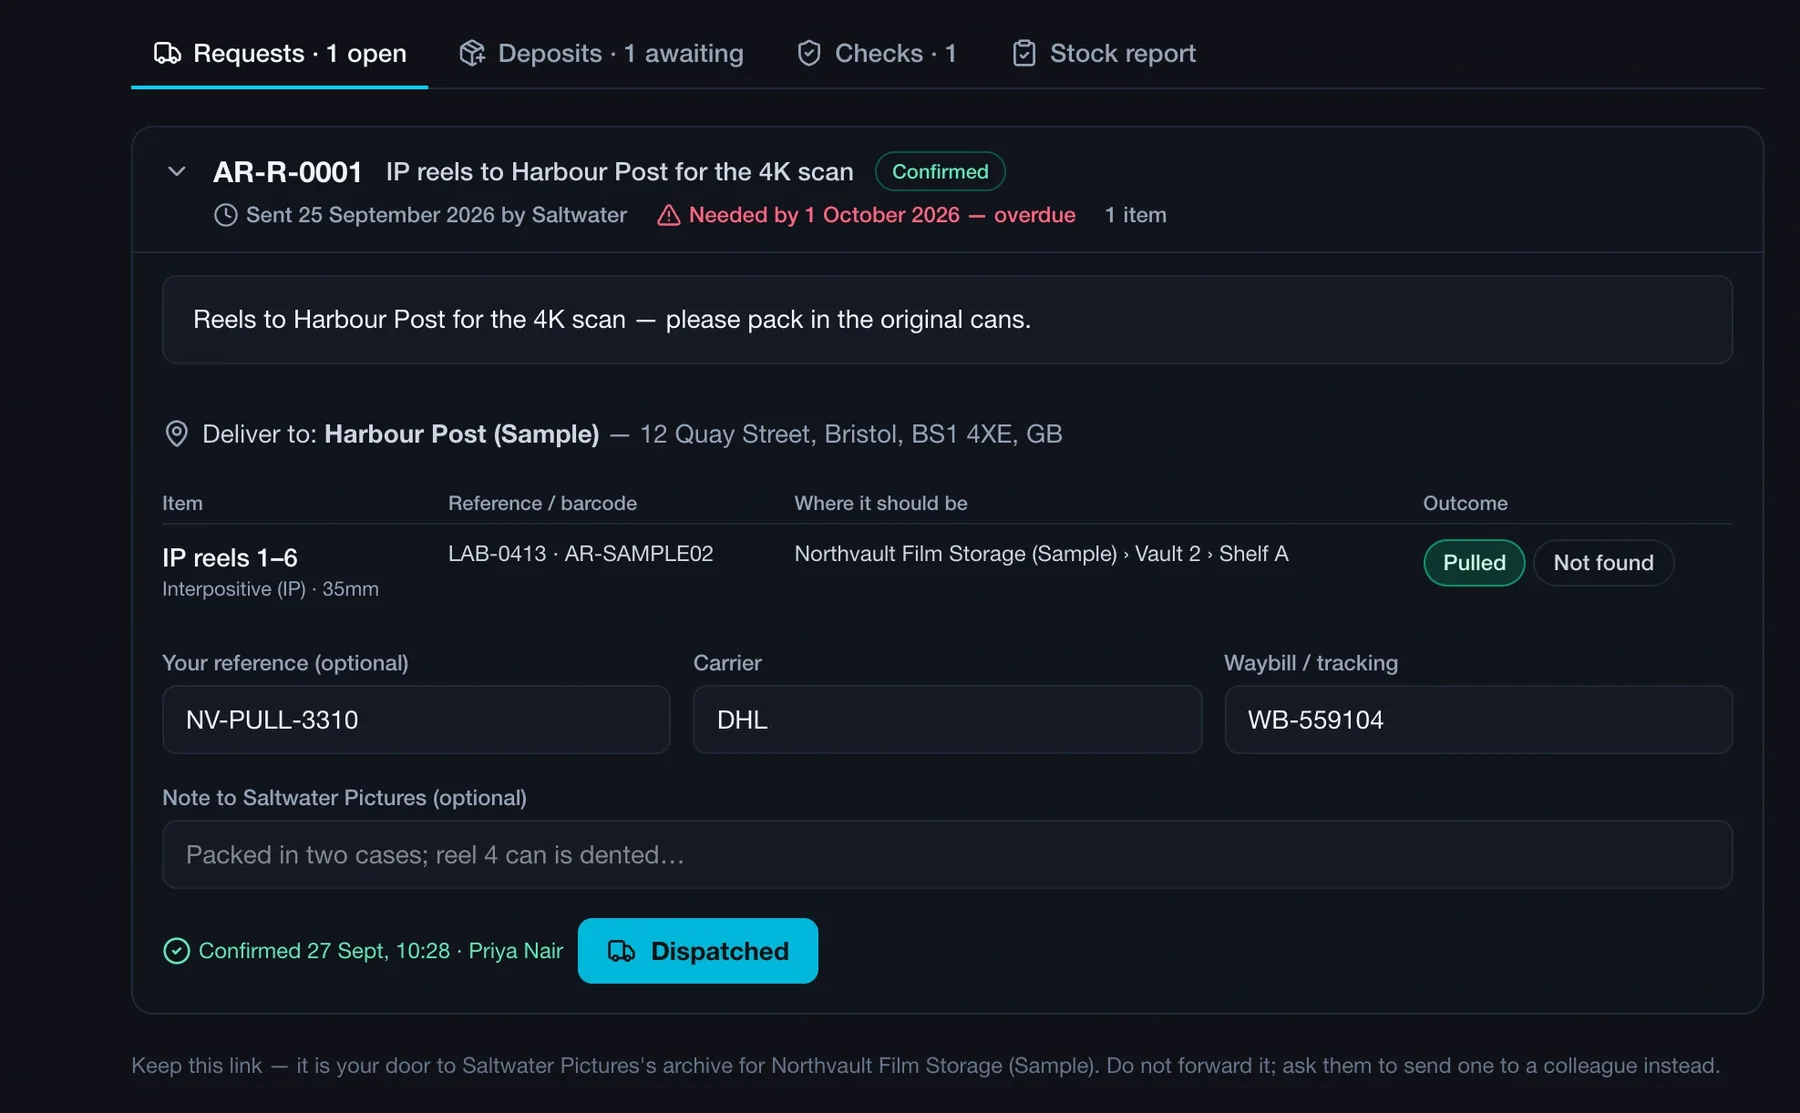Mark IP reels 1–6 as Not found

pyautogui.click(x=1603, y=563)
